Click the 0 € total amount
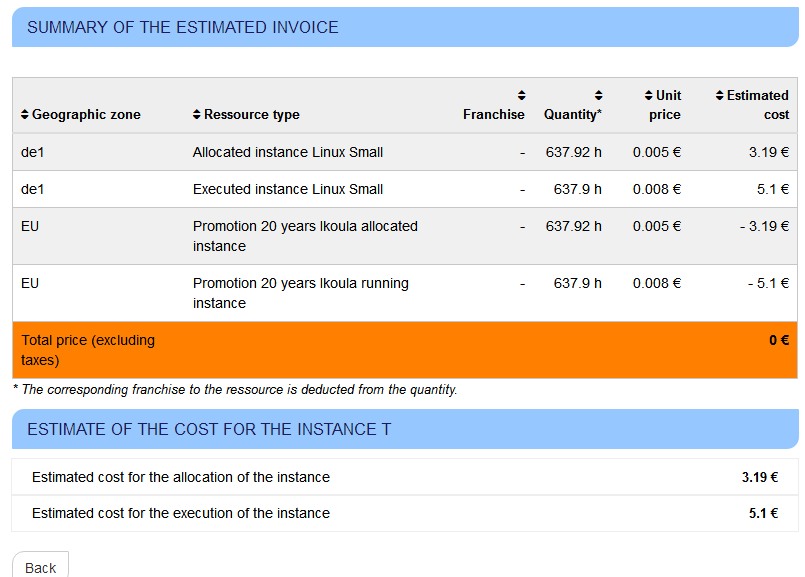Image resolution: width=805 pixels, height=577 pixels. tap(779, 340)
